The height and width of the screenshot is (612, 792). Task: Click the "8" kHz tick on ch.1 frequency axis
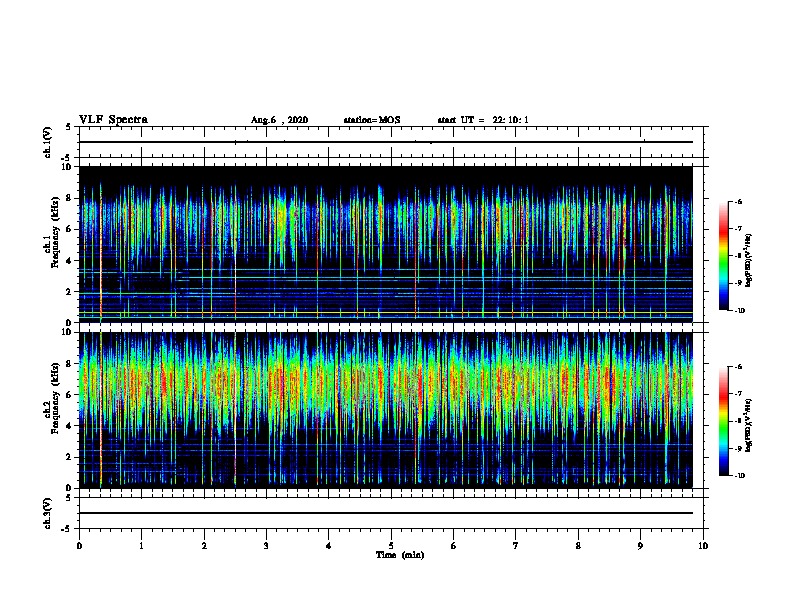click(70, 198)
